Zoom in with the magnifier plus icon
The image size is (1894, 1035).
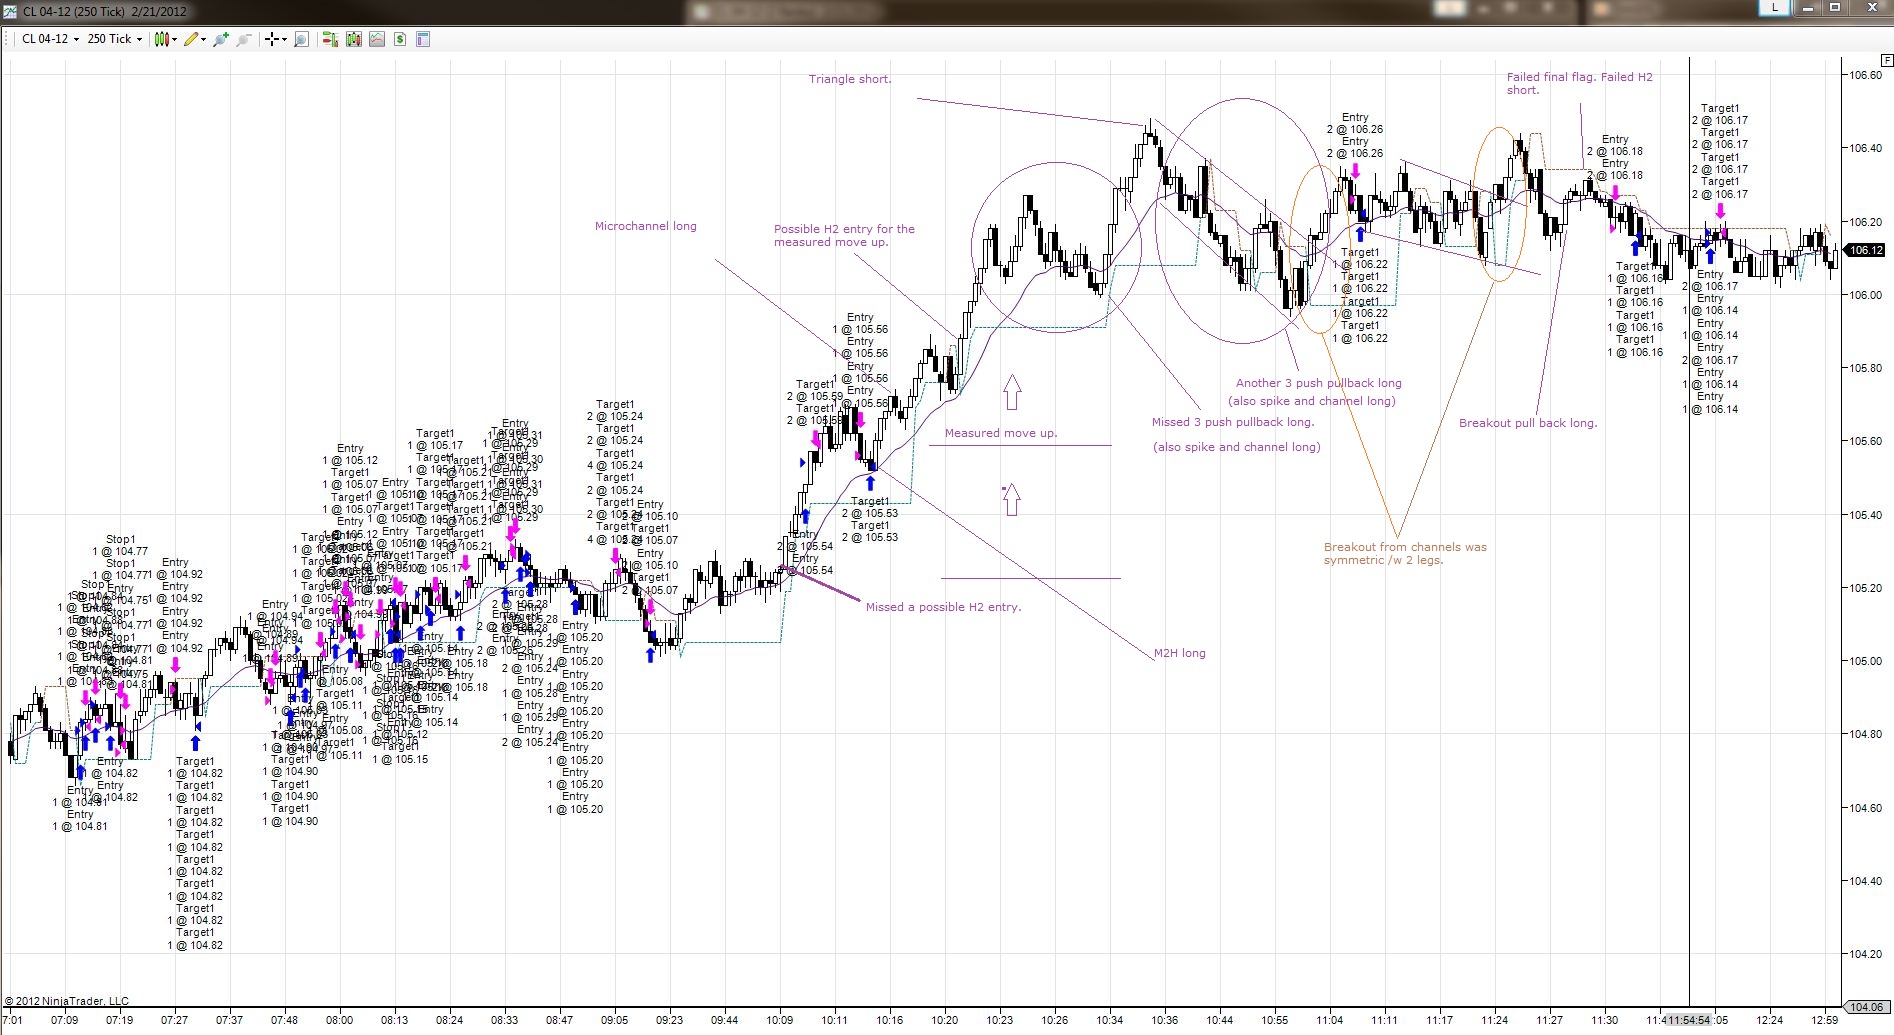coord(221,39)
